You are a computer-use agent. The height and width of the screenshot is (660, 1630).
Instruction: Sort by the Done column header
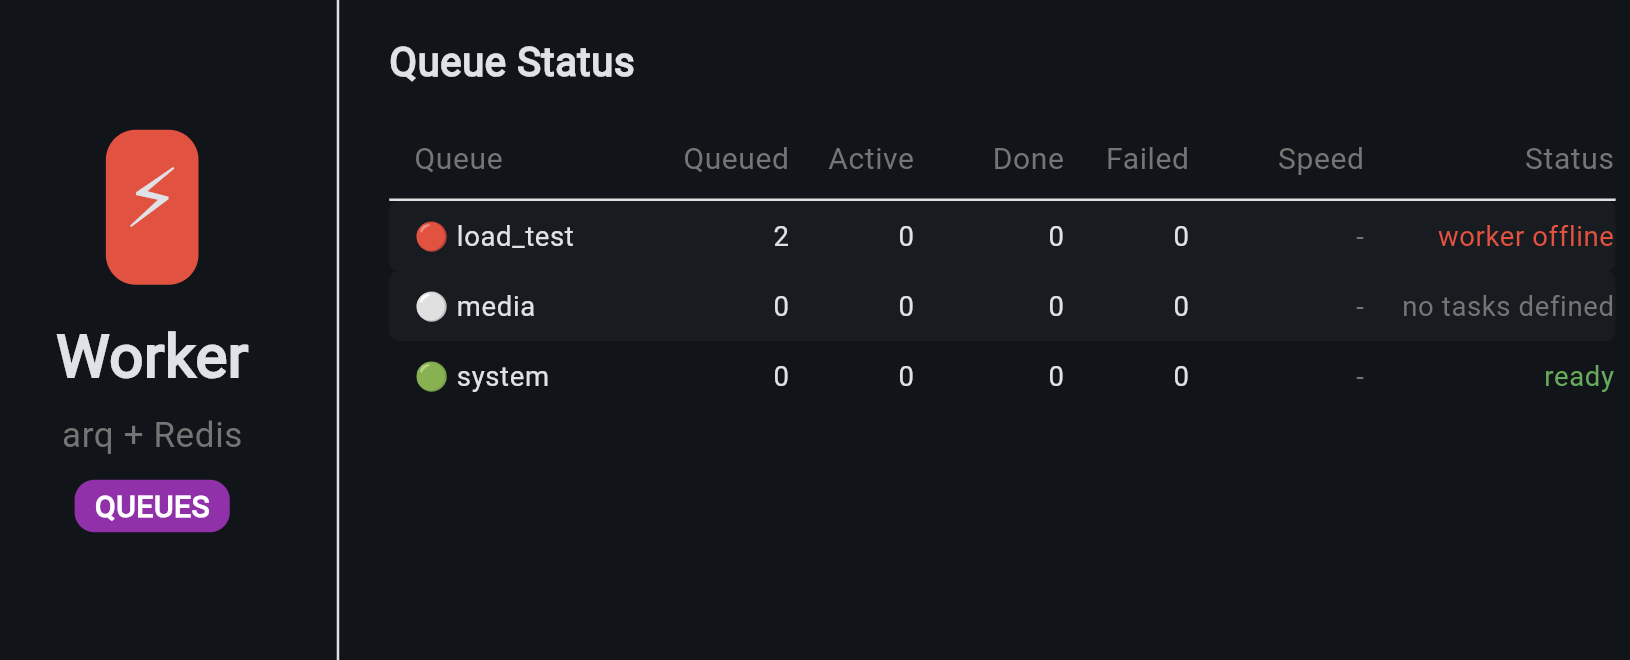tap(1028, 159)
